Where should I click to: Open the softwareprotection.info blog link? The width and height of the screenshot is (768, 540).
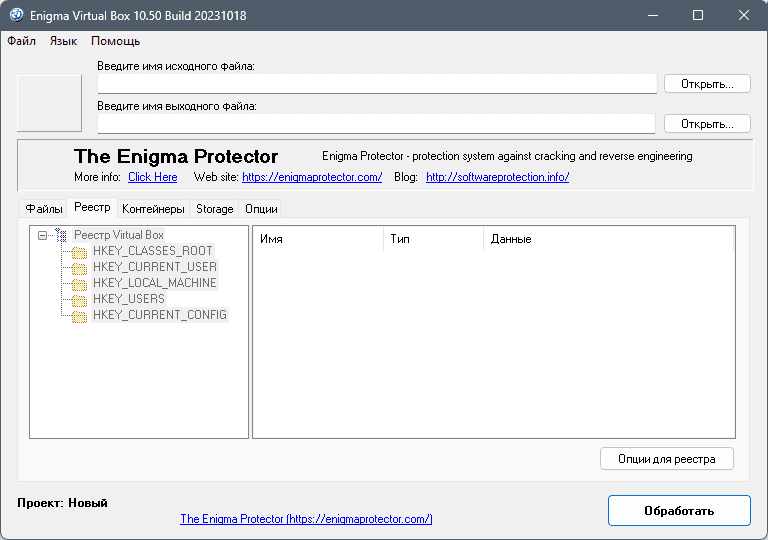(x=498, y=177)
